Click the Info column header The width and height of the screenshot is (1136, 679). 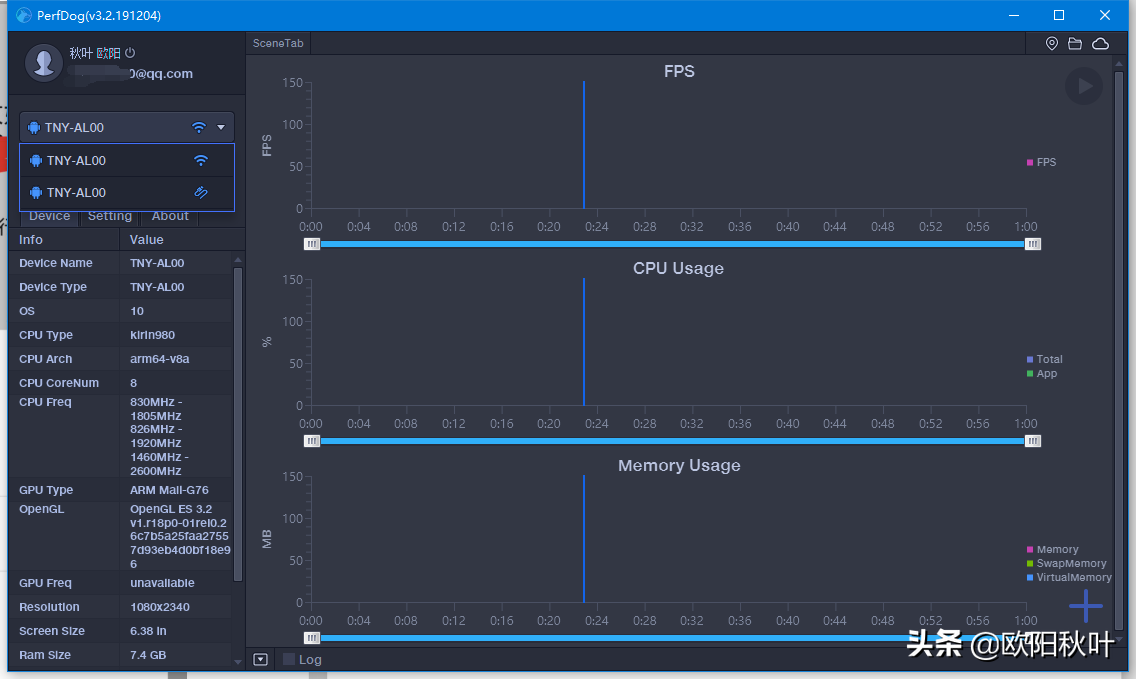coord(64,239)
